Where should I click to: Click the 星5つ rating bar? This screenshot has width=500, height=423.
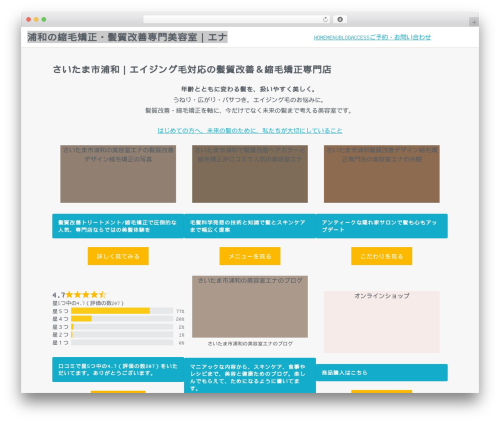(x=122, y=311)
